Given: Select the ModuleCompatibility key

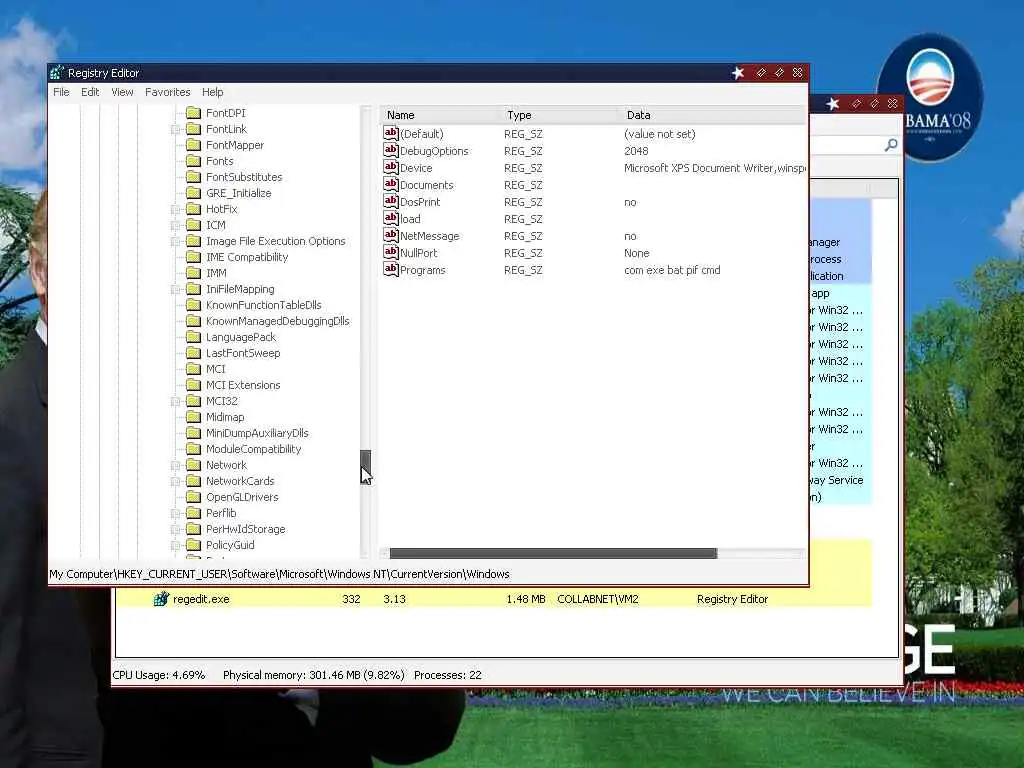Looking at the screenshot, I should pos(253,449).
